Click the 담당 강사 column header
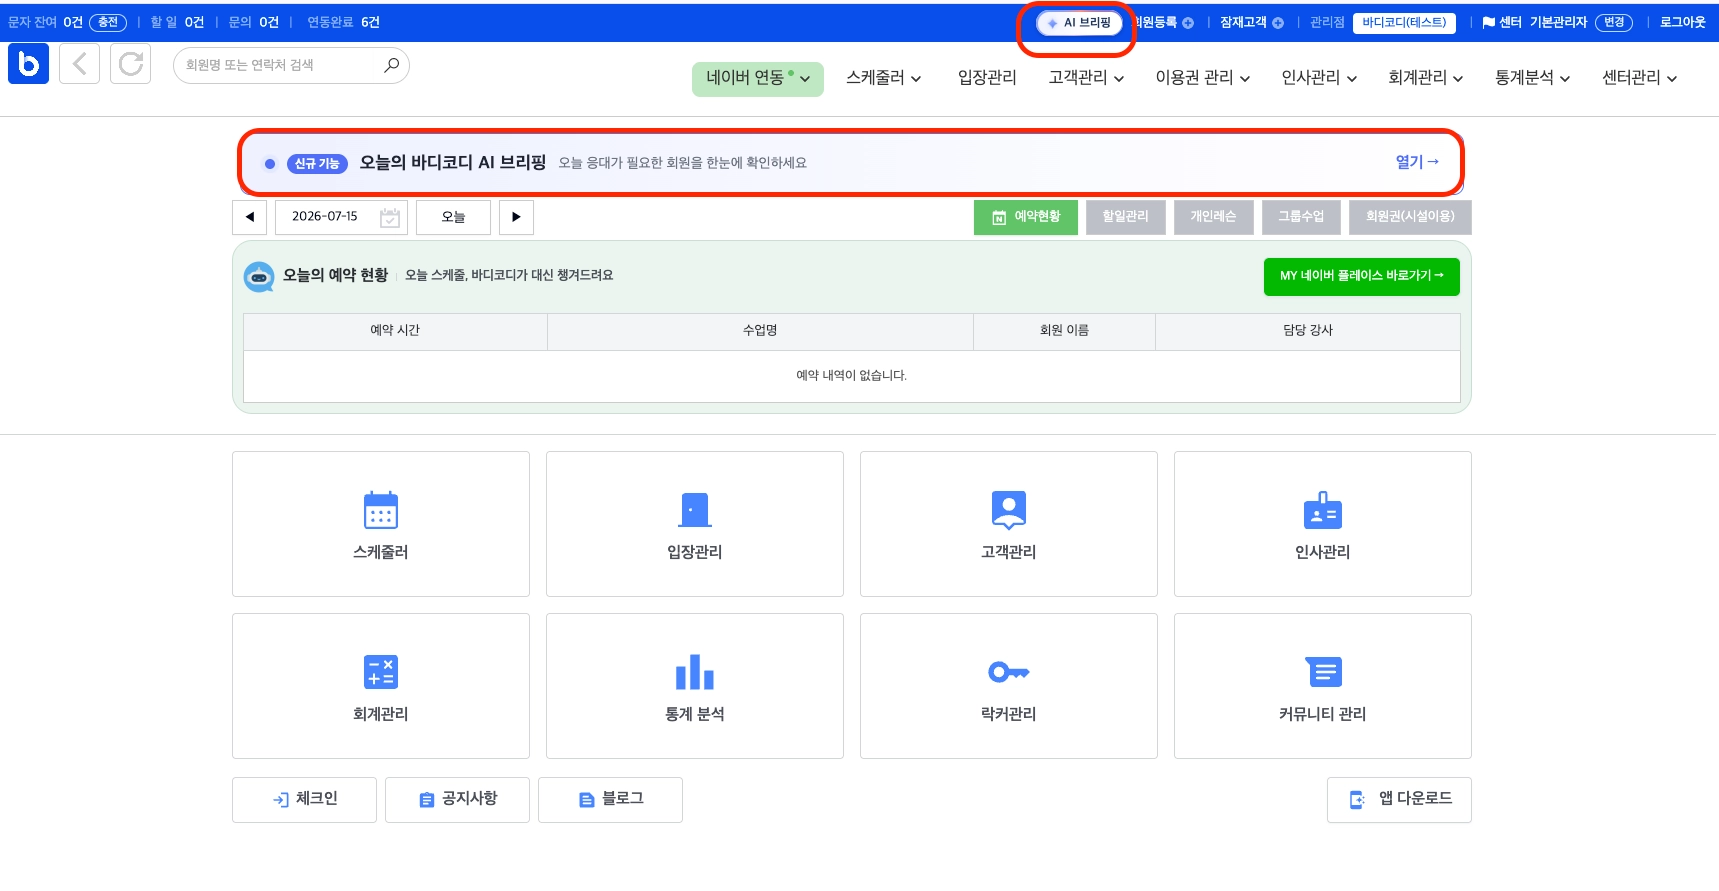The width and height of the screenshot is (1719, 891). click(1308, 331)
